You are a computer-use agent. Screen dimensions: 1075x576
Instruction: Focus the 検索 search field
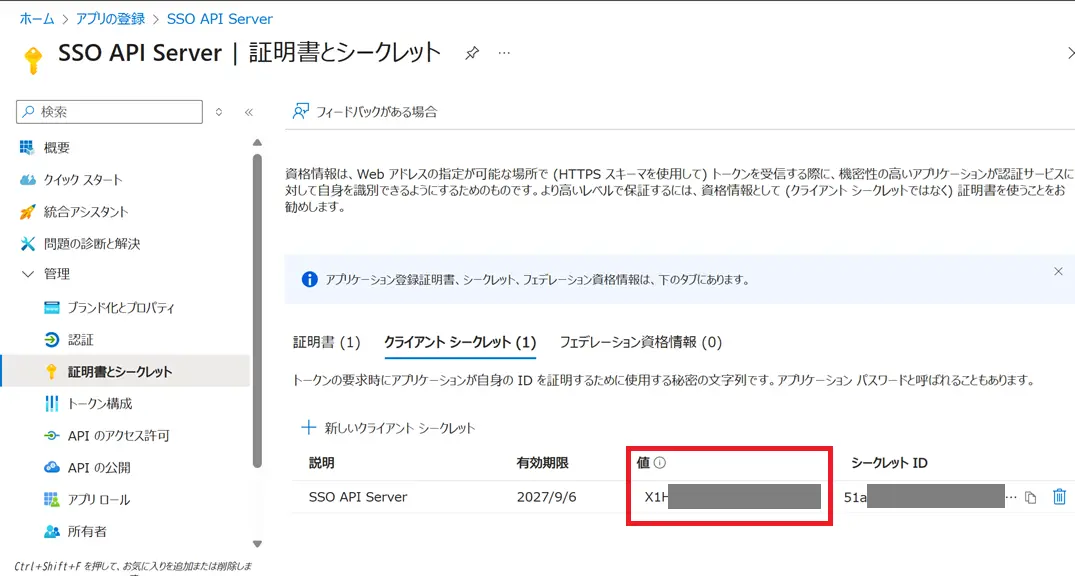point(110,112)
